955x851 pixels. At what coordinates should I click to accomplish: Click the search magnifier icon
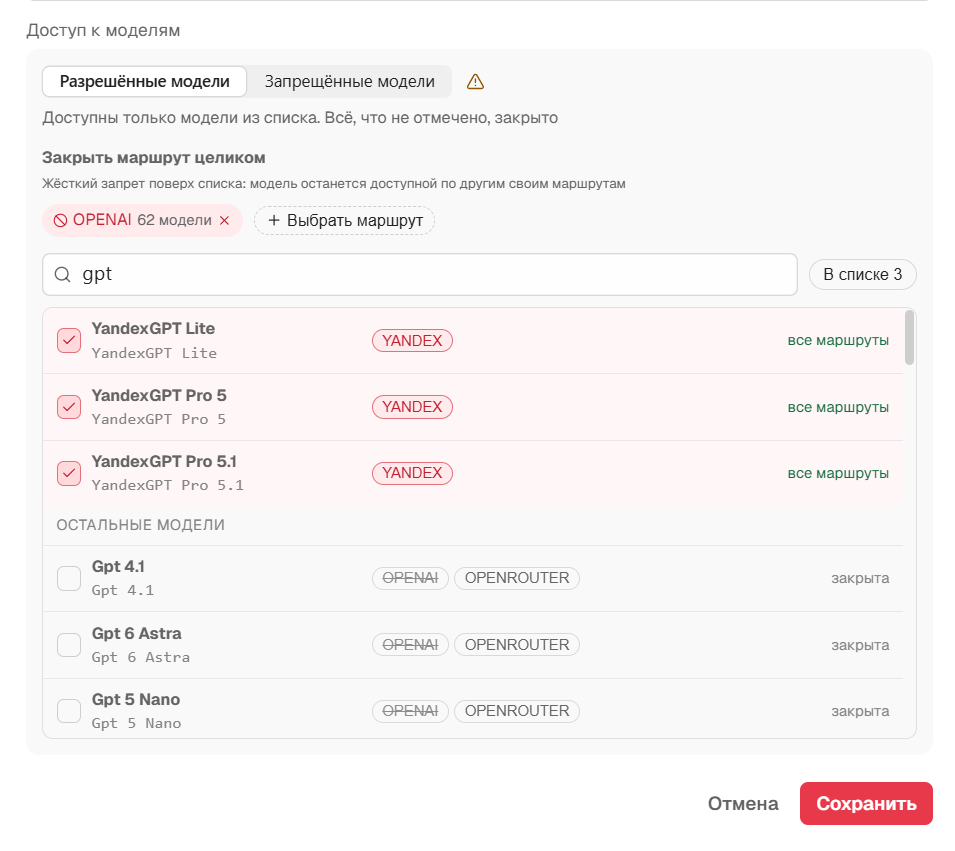(x=63, y=275)
